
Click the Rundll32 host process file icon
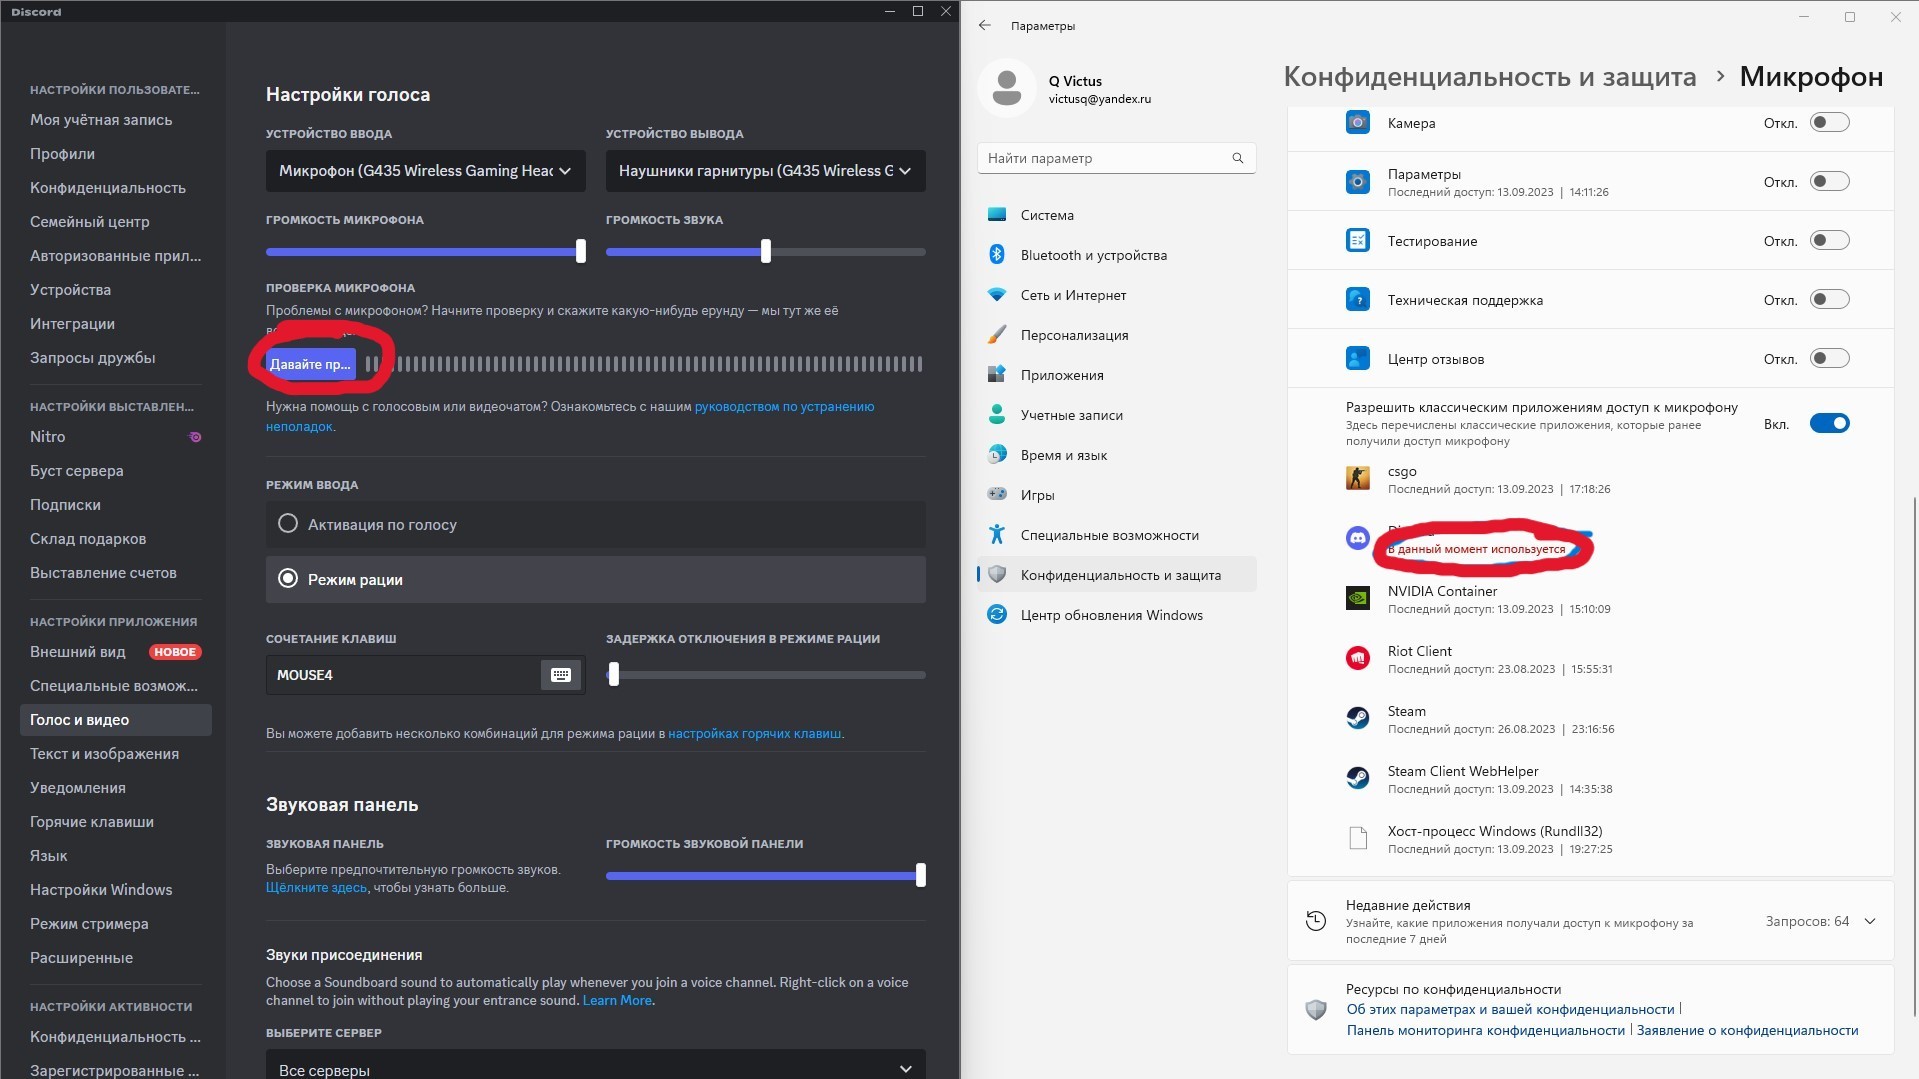[x=1357, y=839]
